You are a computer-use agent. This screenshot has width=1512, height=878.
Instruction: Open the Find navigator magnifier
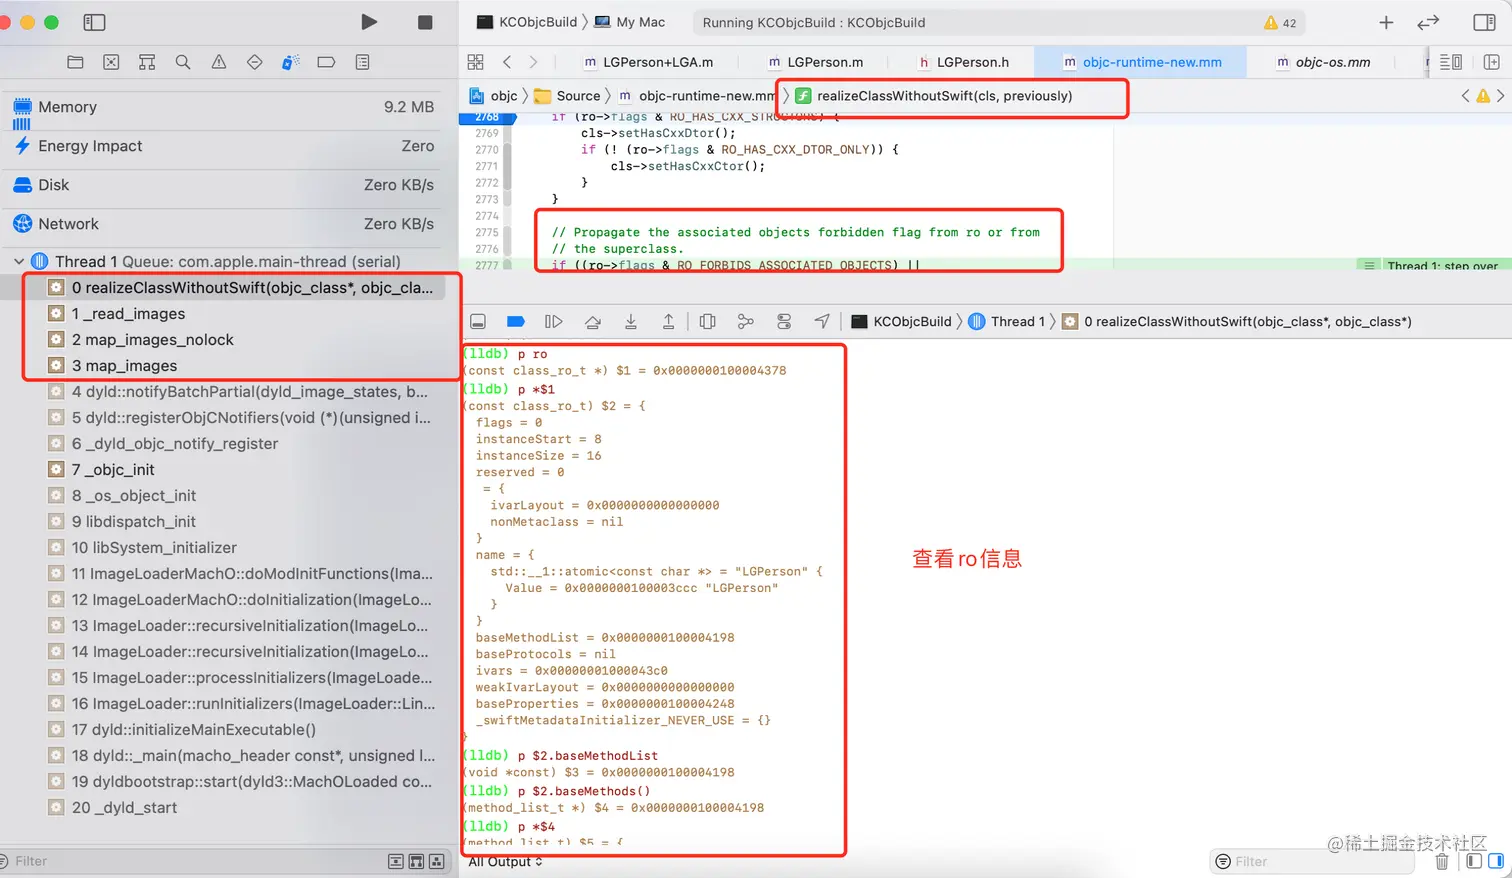[x=183, y=62]
